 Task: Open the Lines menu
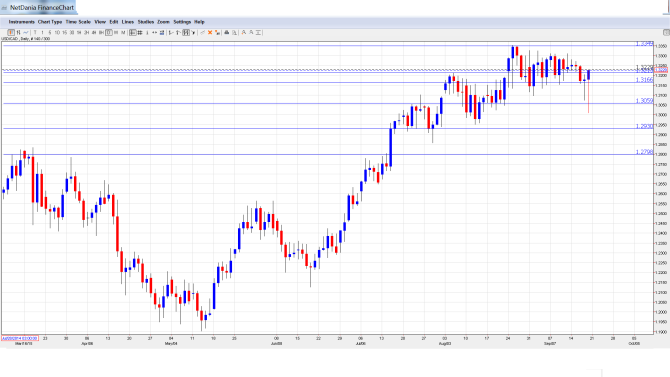(x=128, y=22)
